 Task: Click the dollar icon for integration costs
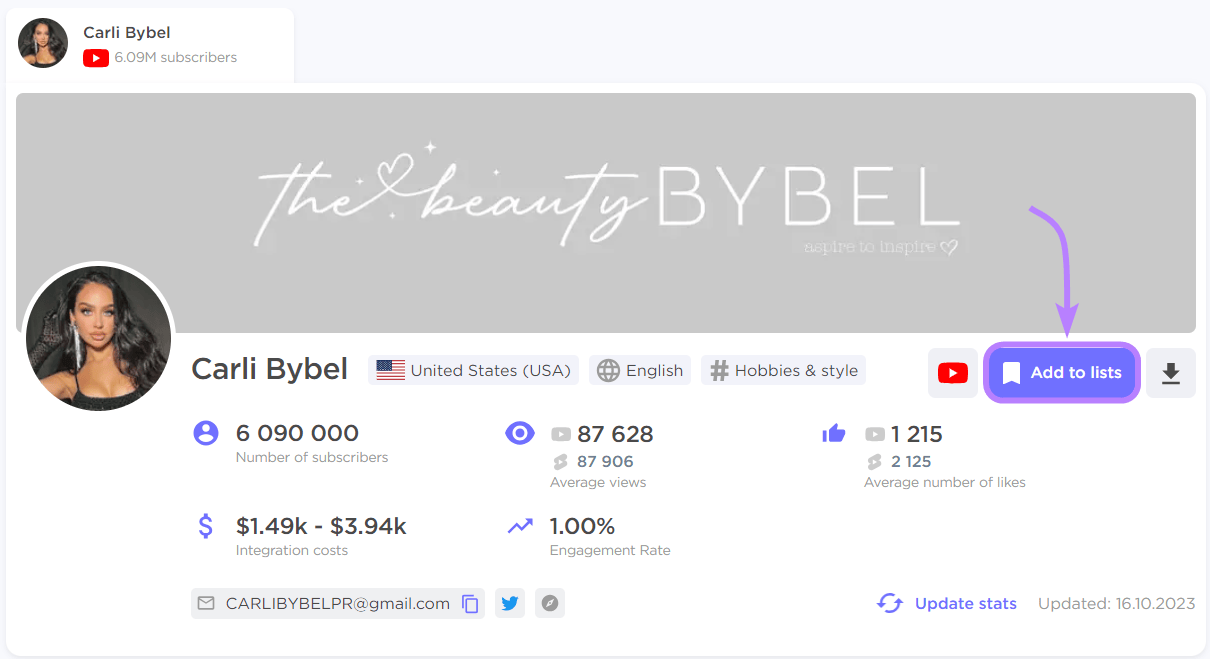point(205,525)
